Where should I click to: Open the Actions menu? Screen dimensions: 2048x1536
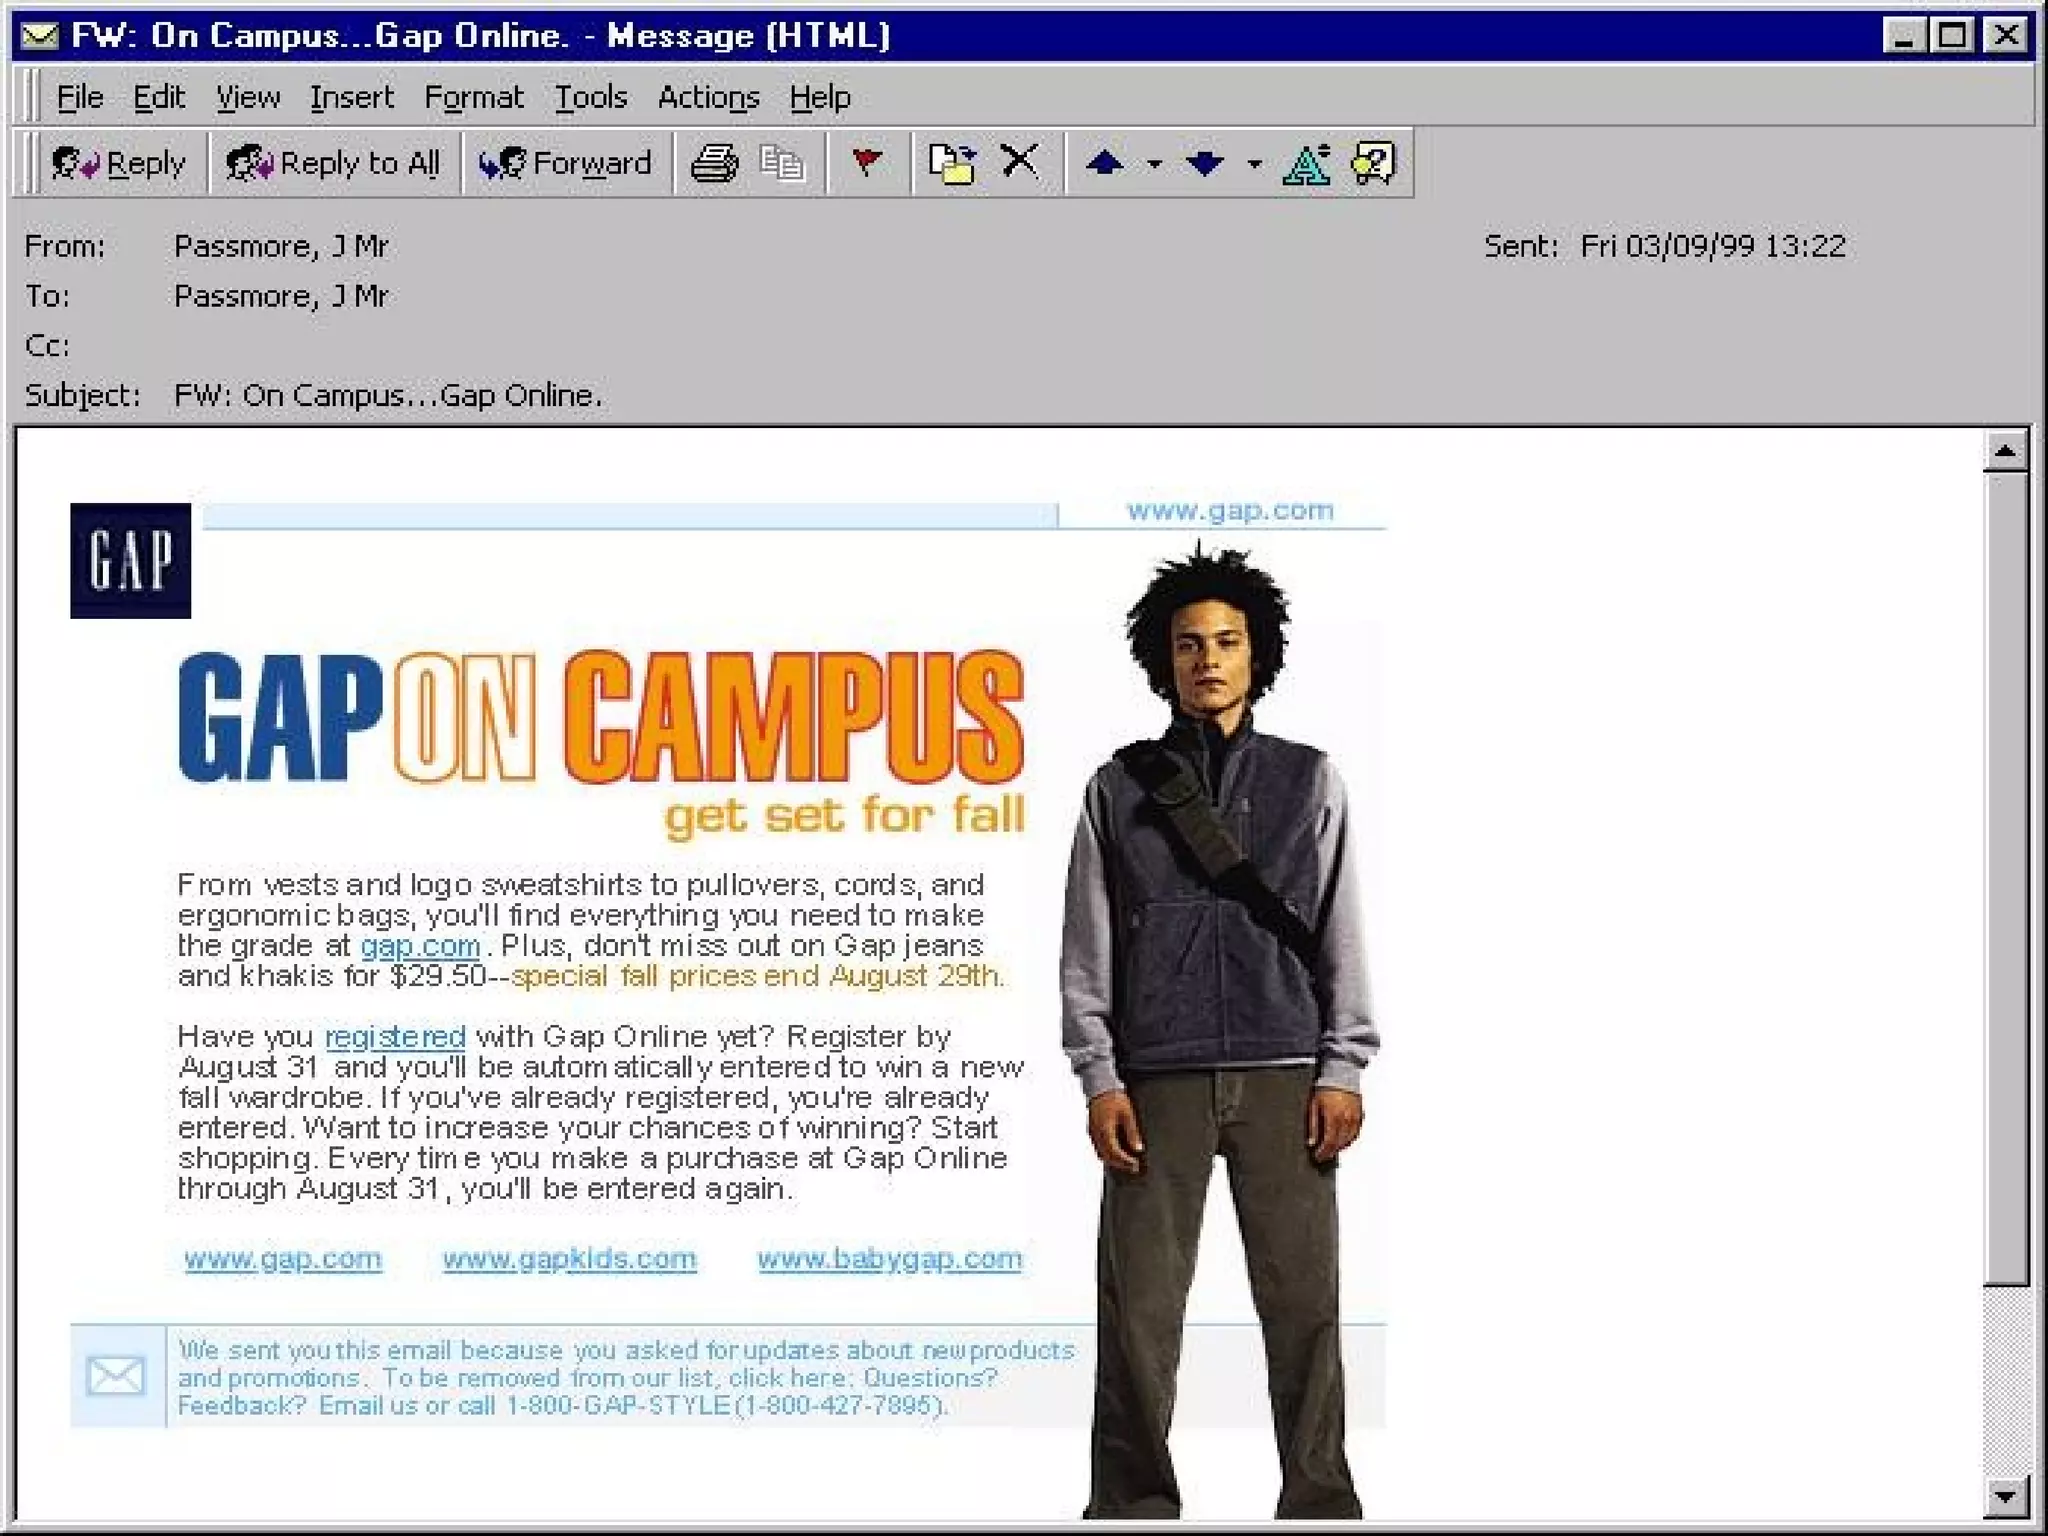[708, 97]
